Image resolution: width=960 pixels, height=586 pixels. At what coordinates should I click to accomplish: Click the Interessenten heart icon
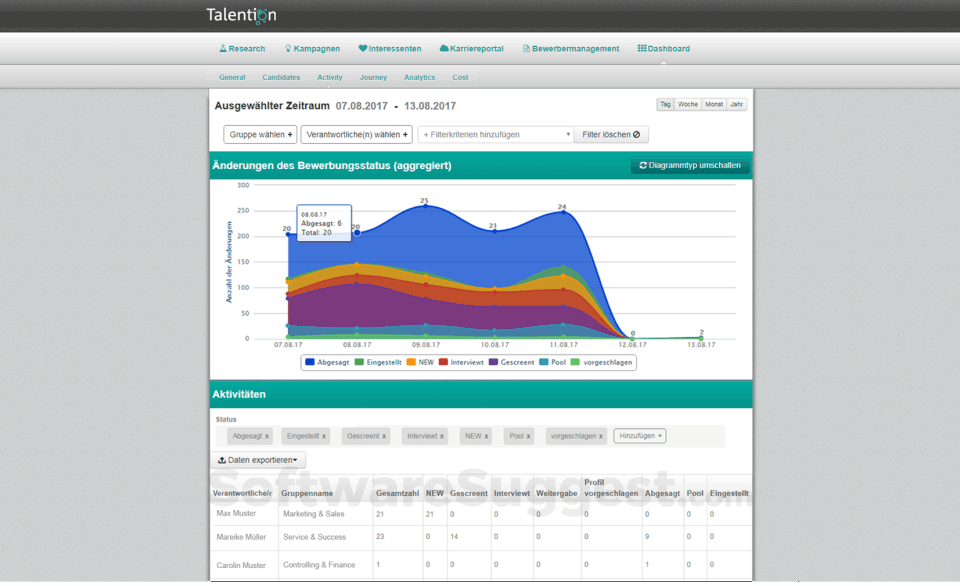[363, 48]
